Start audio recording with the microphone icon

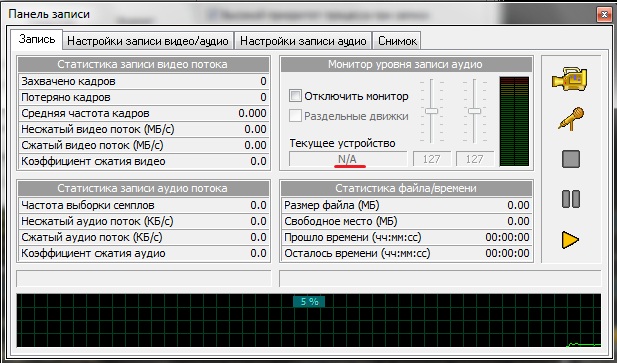click(571, 119)
